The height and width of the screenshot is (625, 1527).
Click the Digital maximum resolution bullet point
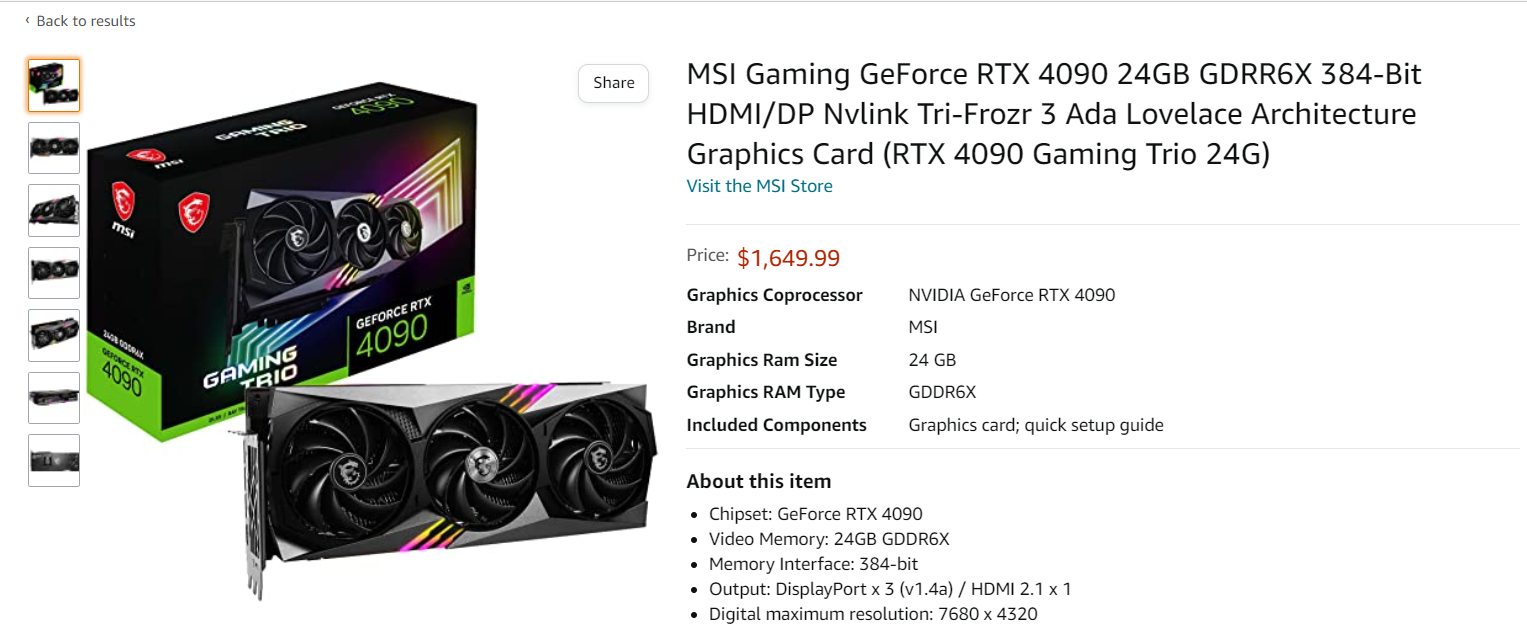873,614
